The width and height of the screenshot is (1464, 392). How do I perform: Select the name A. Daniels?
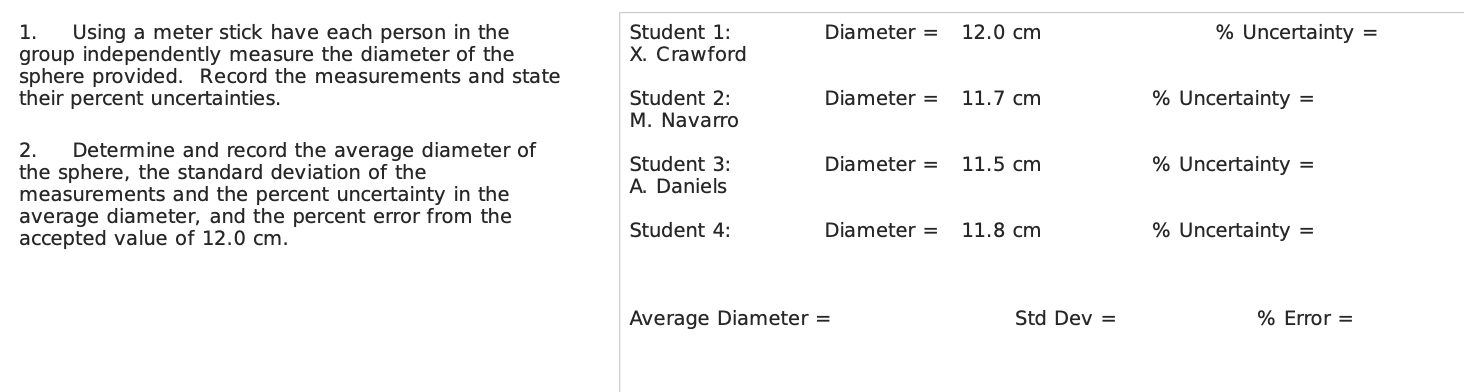pos(678,186)
